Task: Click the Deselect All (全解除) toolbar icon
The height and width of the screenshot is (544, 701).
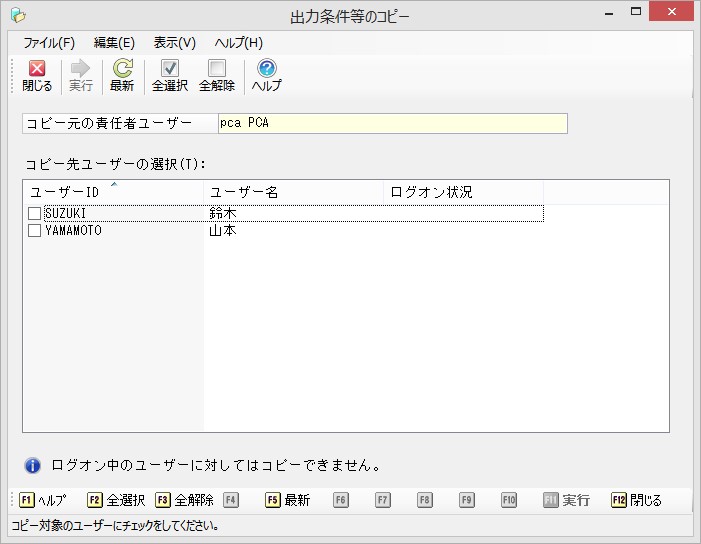Action: click(216, 69)
